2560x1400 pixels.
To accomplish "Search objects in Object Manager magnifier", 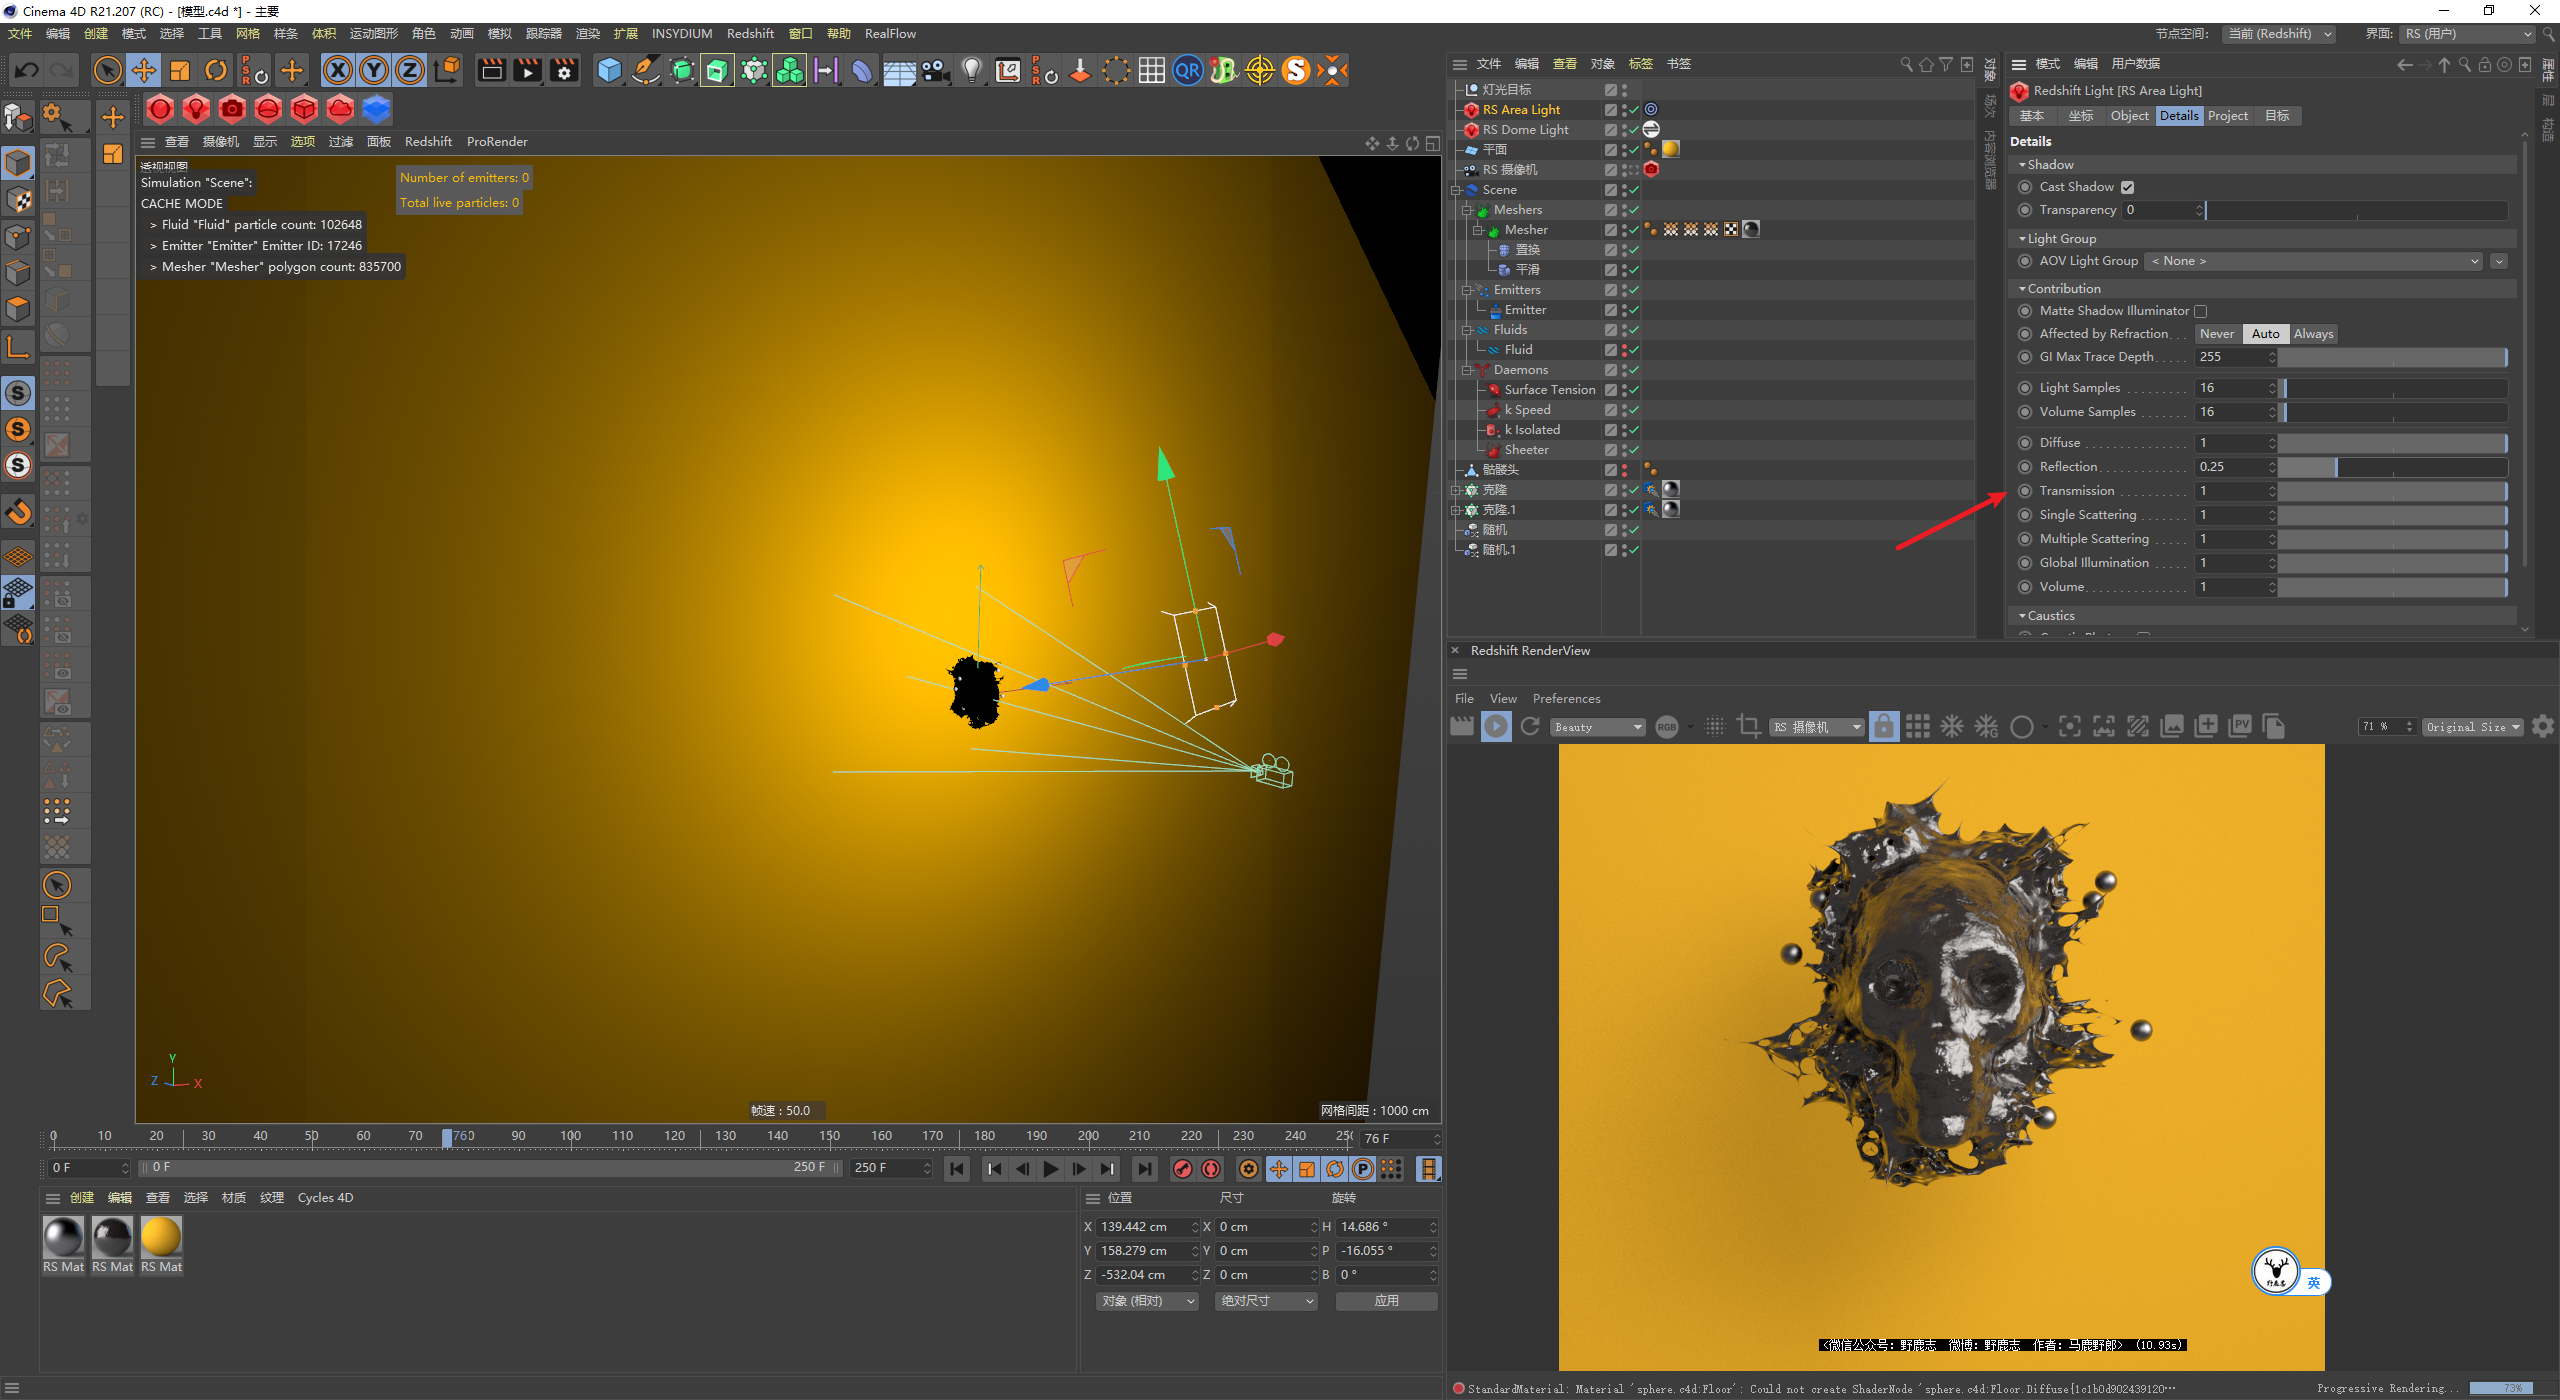I will coord(1906,64).
